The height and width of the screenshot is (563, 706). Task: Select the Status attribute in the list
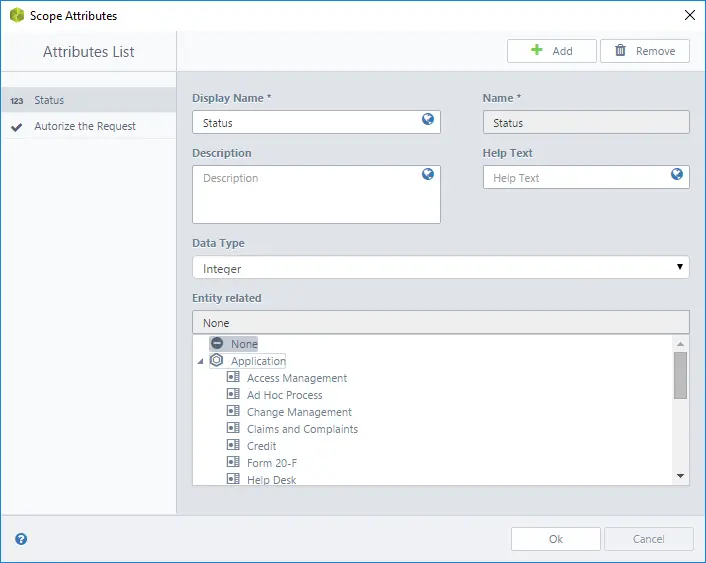[89, 100]
